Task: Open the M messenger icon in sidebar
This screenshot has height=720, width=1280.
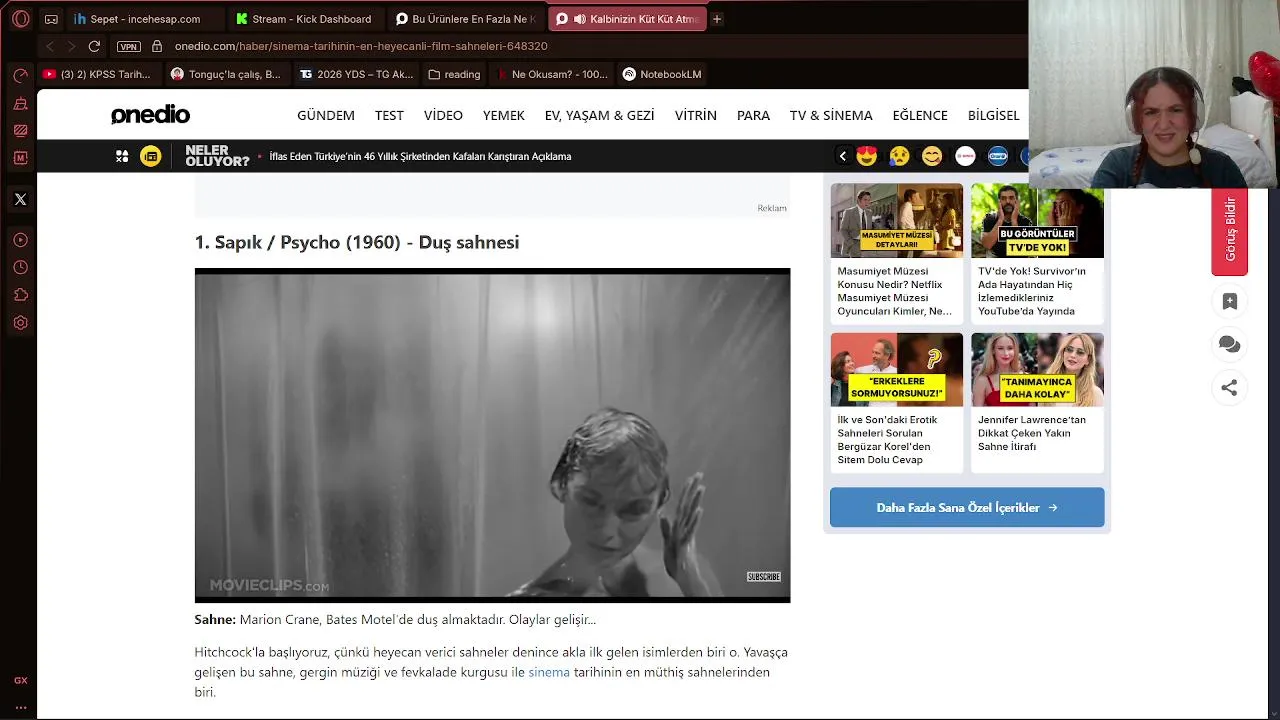Action: click(20, 158)
